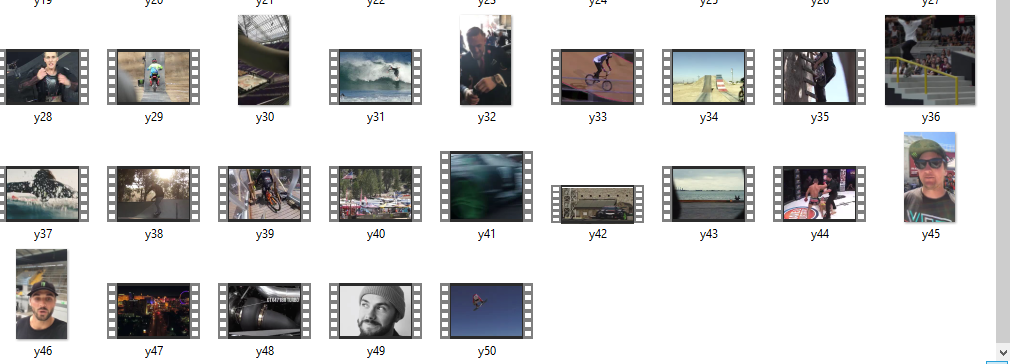Select the y32 man in suit image
1010x364 pixels.
[486, 60]
